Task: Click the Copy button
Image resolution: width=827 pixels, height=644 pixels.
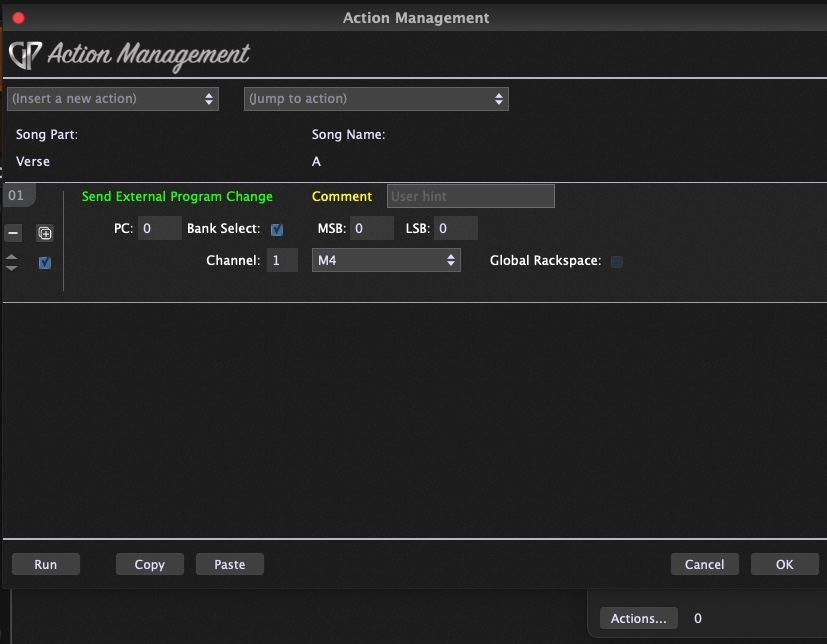Action: coord(150,564)
